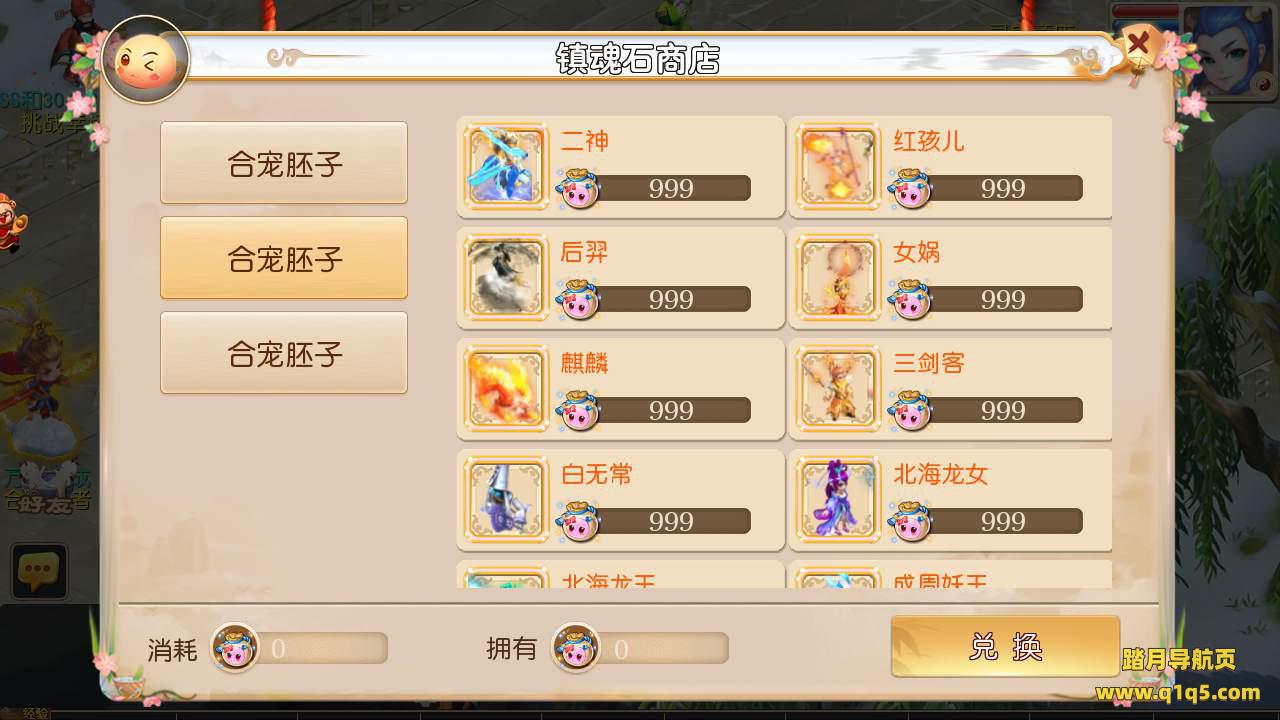Viewport: 1280px width, 720px height.
Task: Select the 白无常 pet portrait icon
Action: [x=507, y=499]
